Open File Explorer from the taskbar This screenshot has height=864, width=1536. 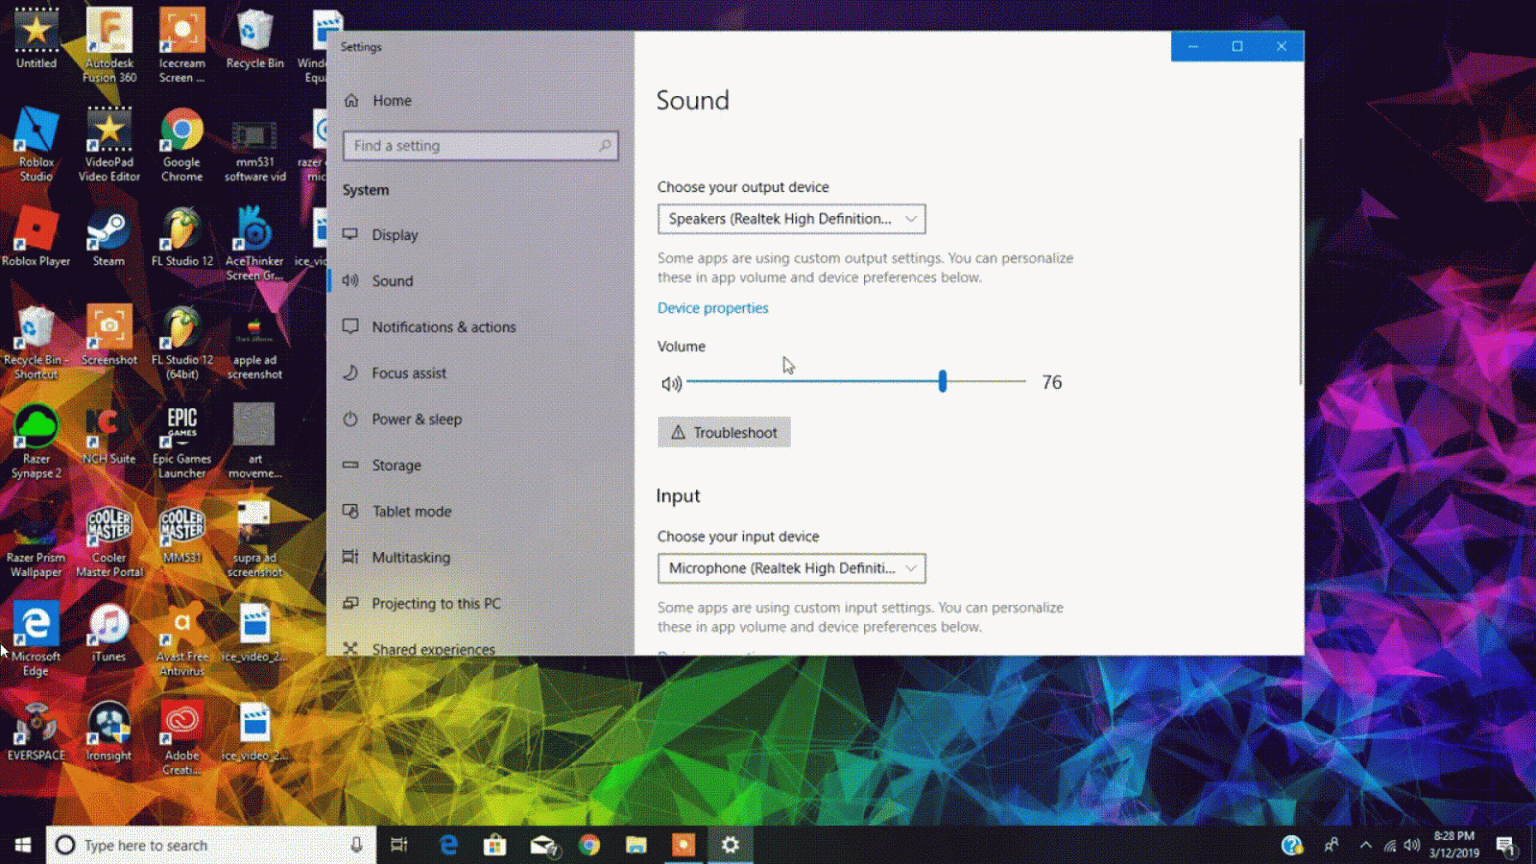pos(636,845)
